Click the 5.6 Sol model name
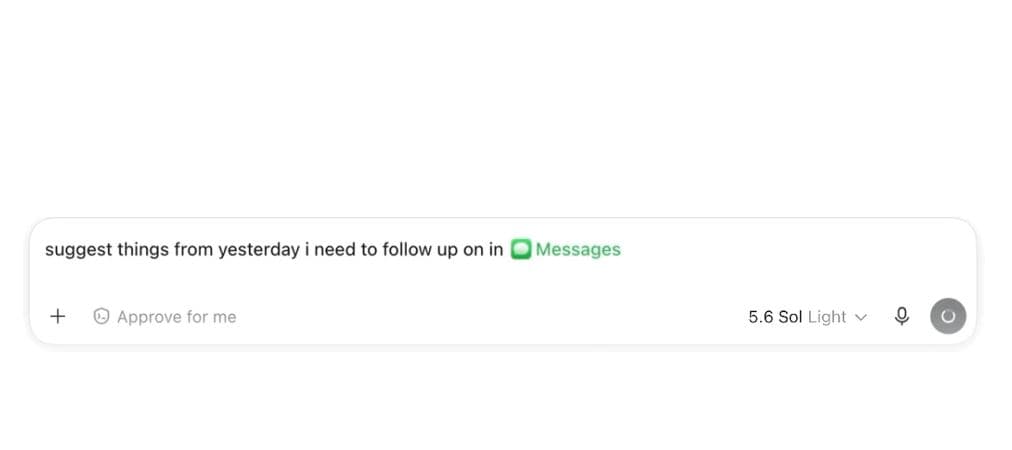Image resolution: width=1012 pixels, height=450 pixels. (x=774, y=317)
